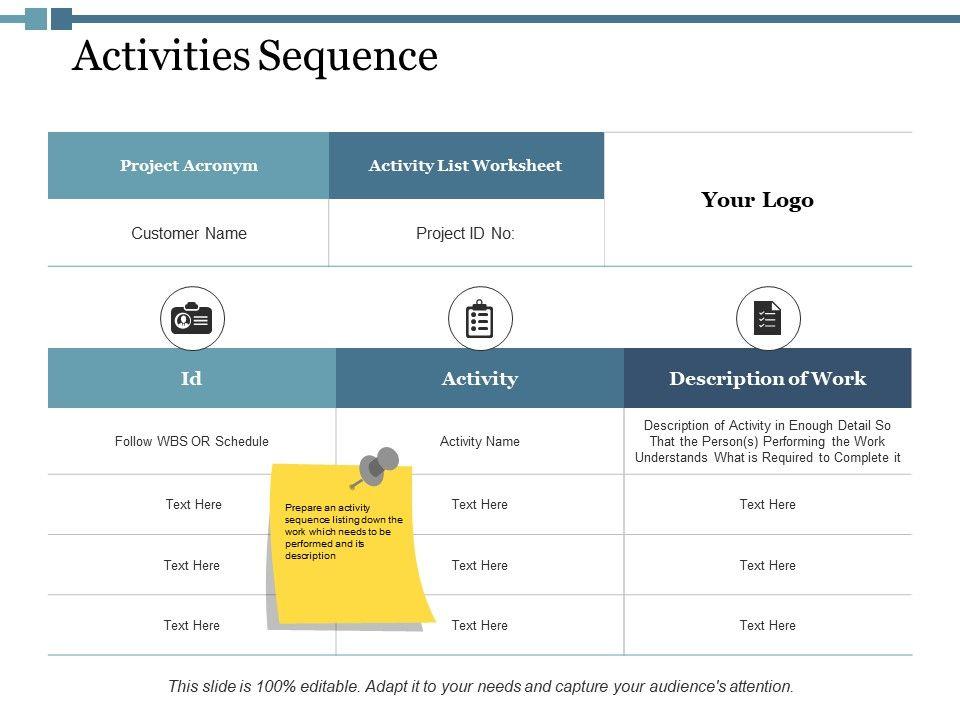Viewport: 960px width, 720px height.
Task: Click the pushpin on the yellow note
Action: (378, 468)
